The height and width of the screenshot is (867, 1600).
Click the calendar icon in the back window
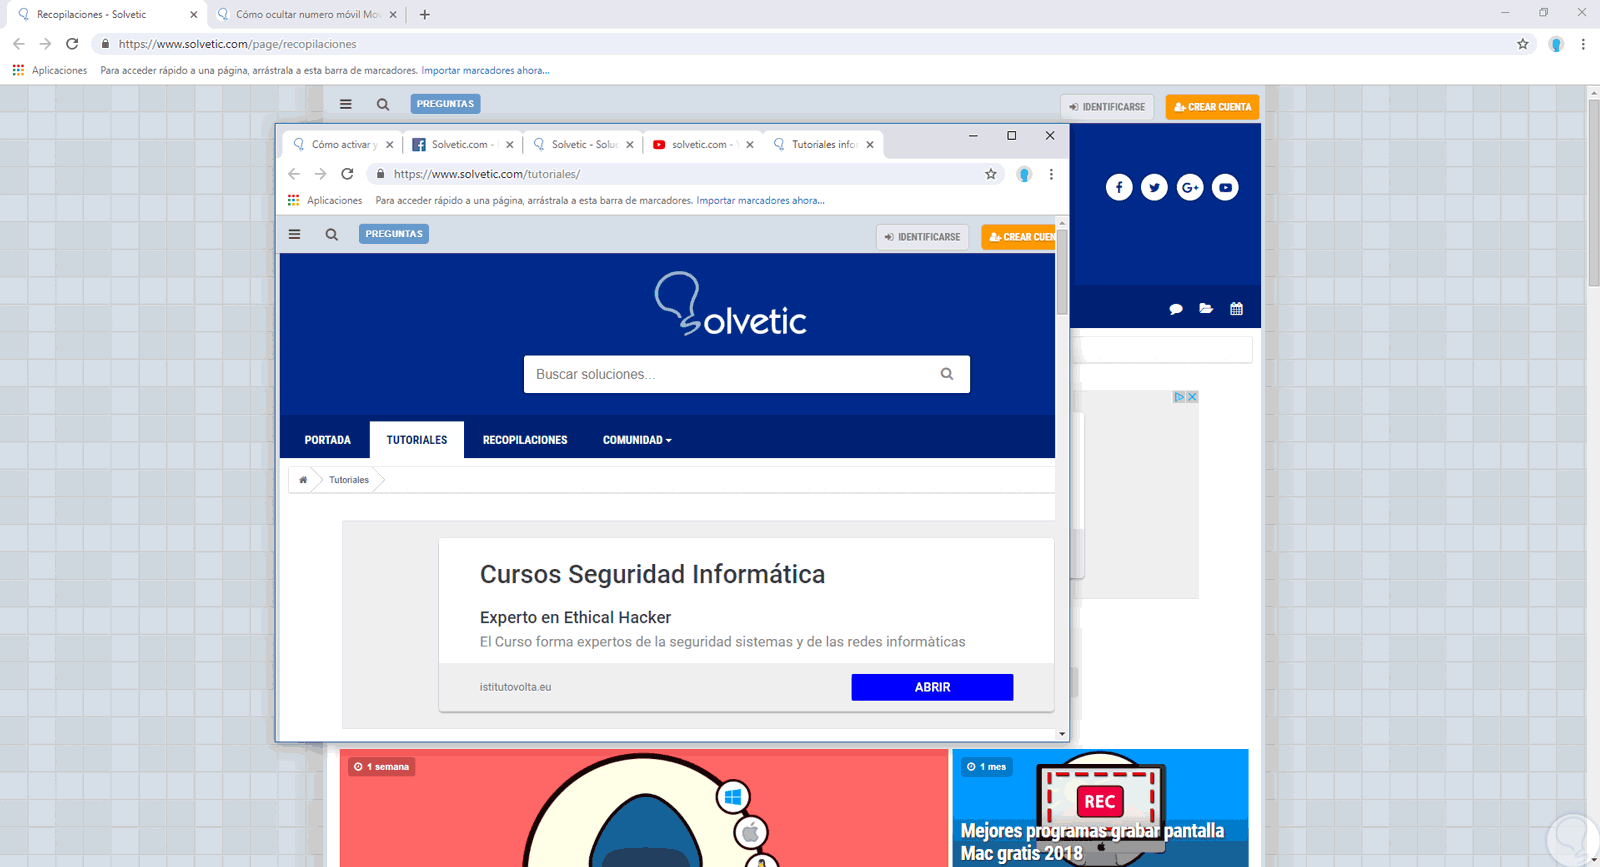tap(1237, 309)
